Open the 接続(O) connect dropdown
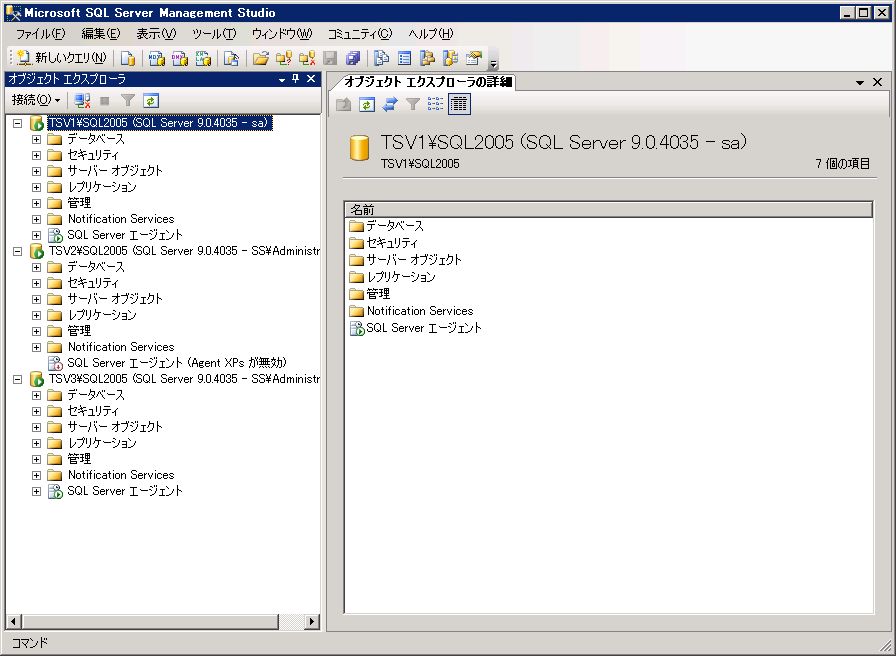The image size is (896, 656). click(x=36, y=101)
